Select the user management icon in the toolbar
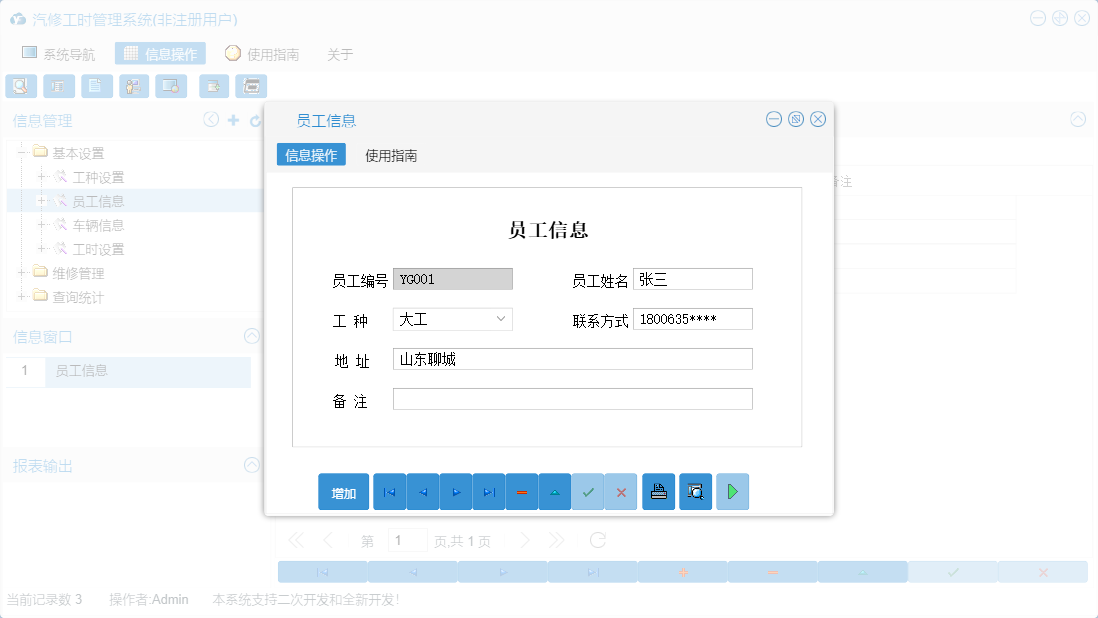Viewport: 1098px width, 618px height. click(133, 86)
